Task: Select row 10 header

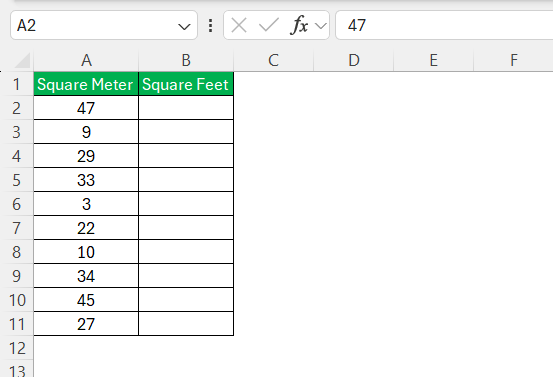Action: [x=17, y=300]
